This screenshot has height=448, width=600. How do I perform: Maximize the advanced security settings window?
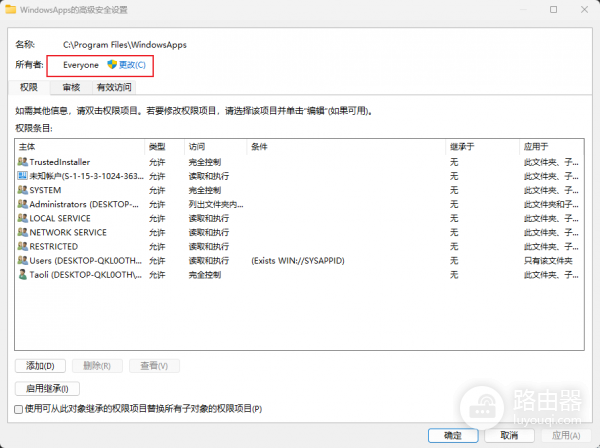pyautogui.click(x=553, y=10)
